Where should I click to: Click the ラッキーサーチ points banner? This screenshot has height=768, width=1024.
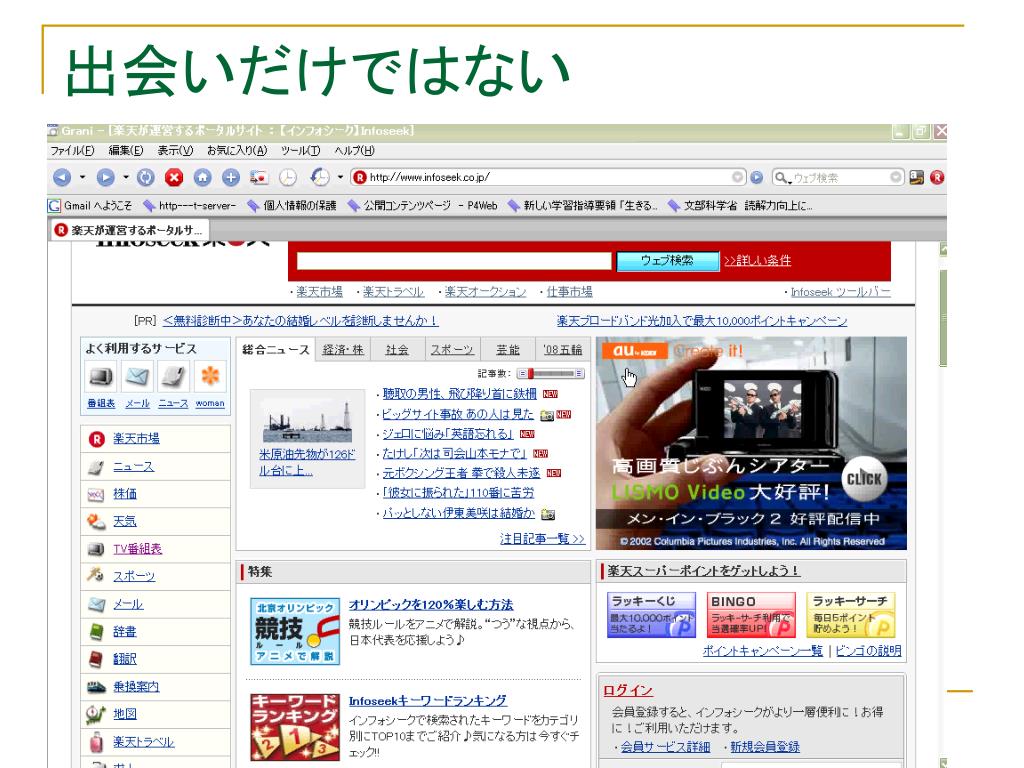click(x=851, y=615)
